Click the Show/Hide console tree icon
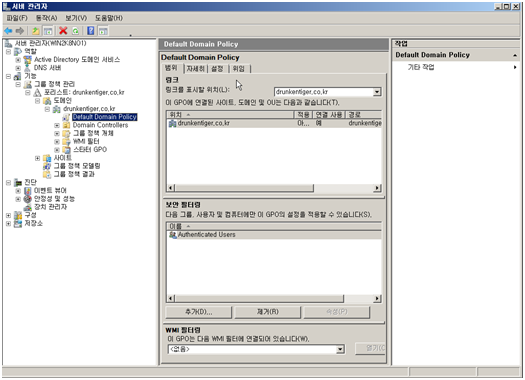The image size is (525, 380). [x=48, y=31]
